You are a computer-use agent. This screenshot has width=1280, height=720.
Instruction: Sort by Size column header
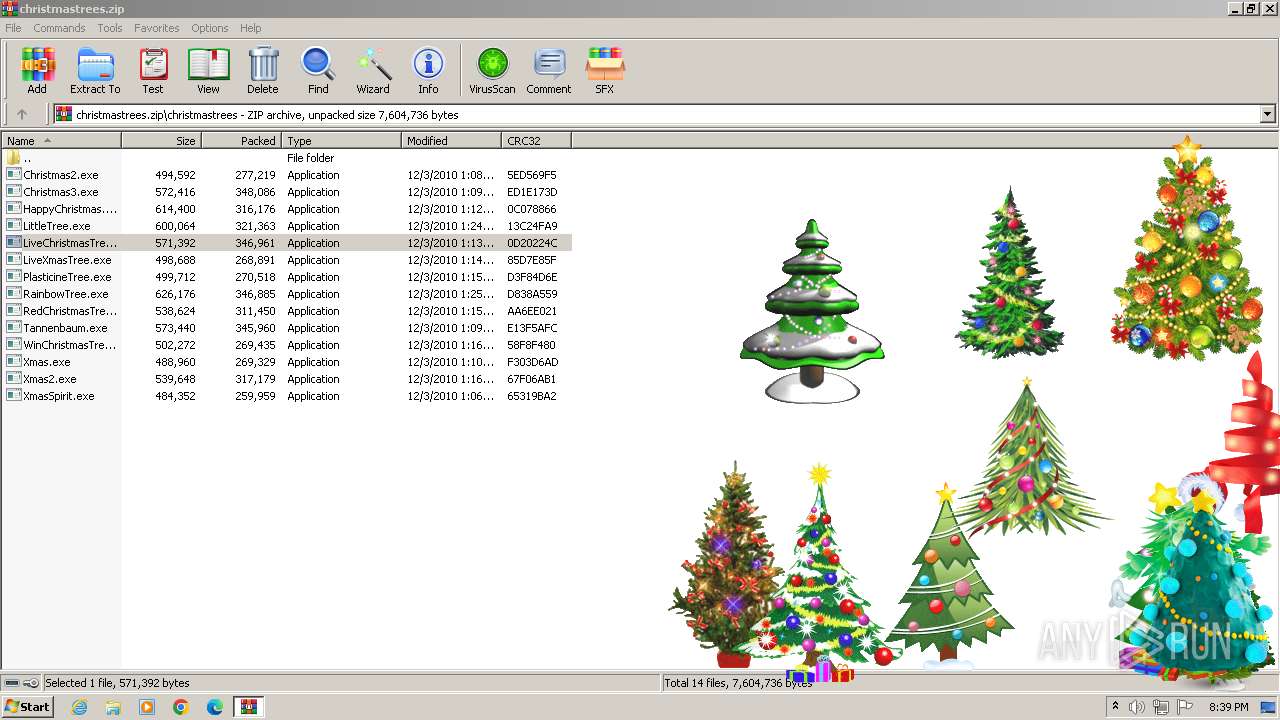pyautogui.click(x=161, y=141)
